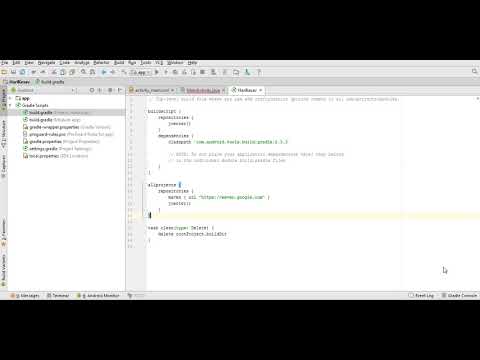Screen dimensions: 480x360
Task: Select the Gradle Scripts tree node
Action: point(32,105)
